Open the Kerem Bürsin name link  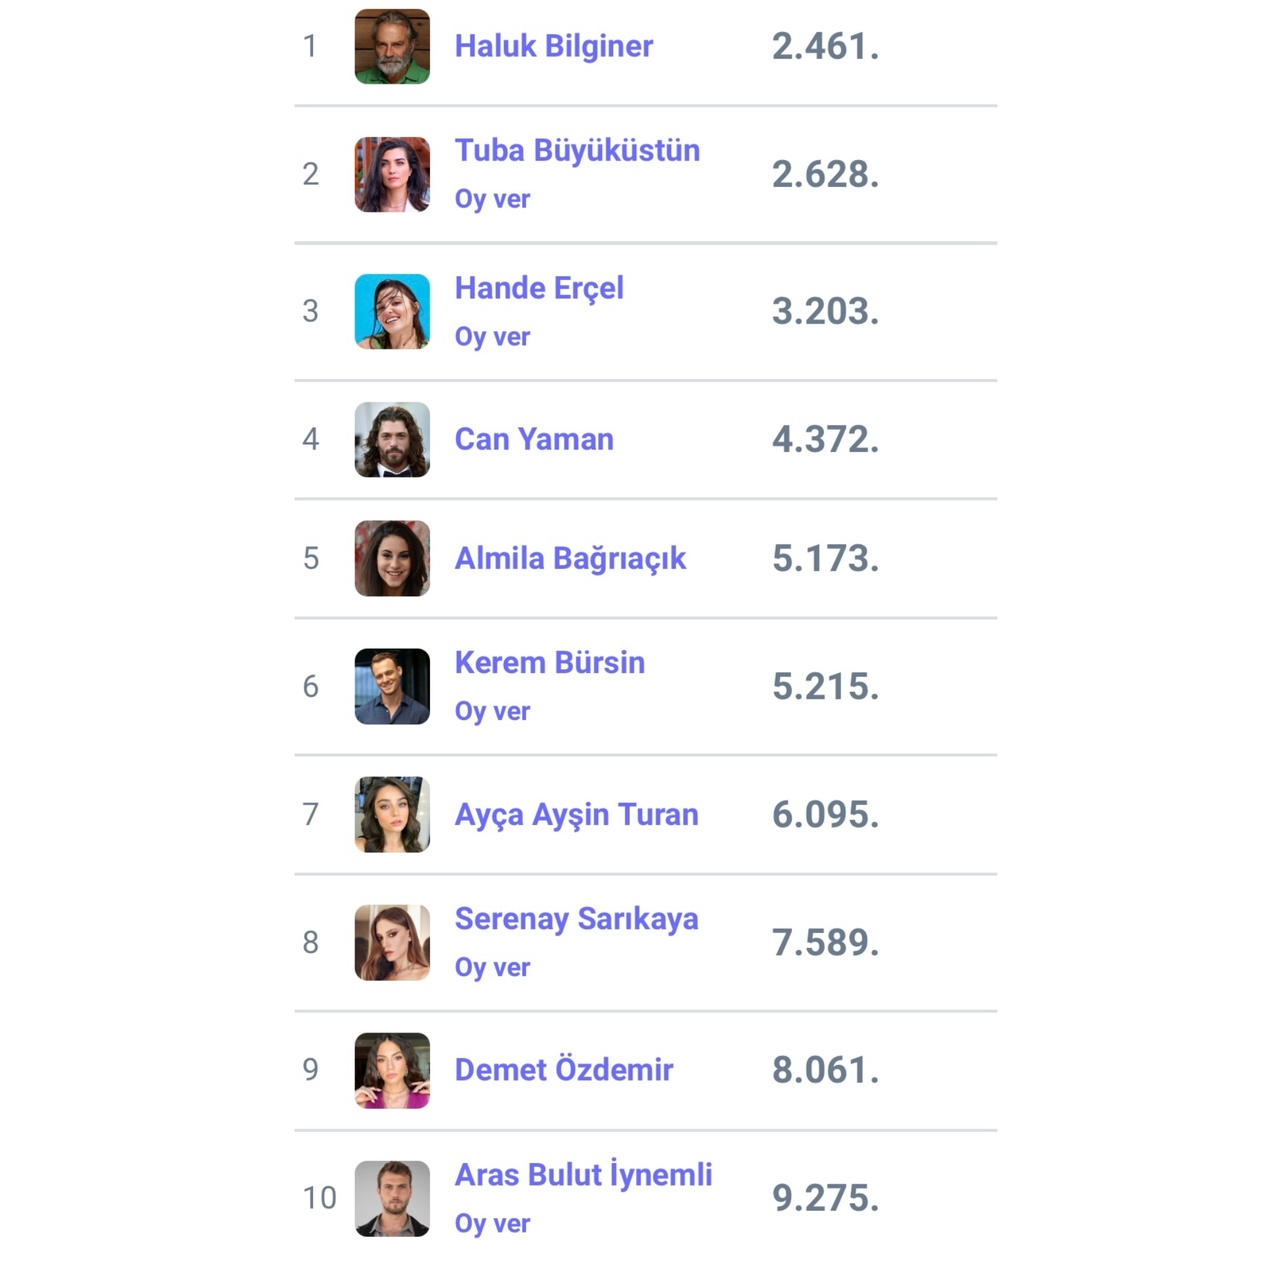(549, 662)
